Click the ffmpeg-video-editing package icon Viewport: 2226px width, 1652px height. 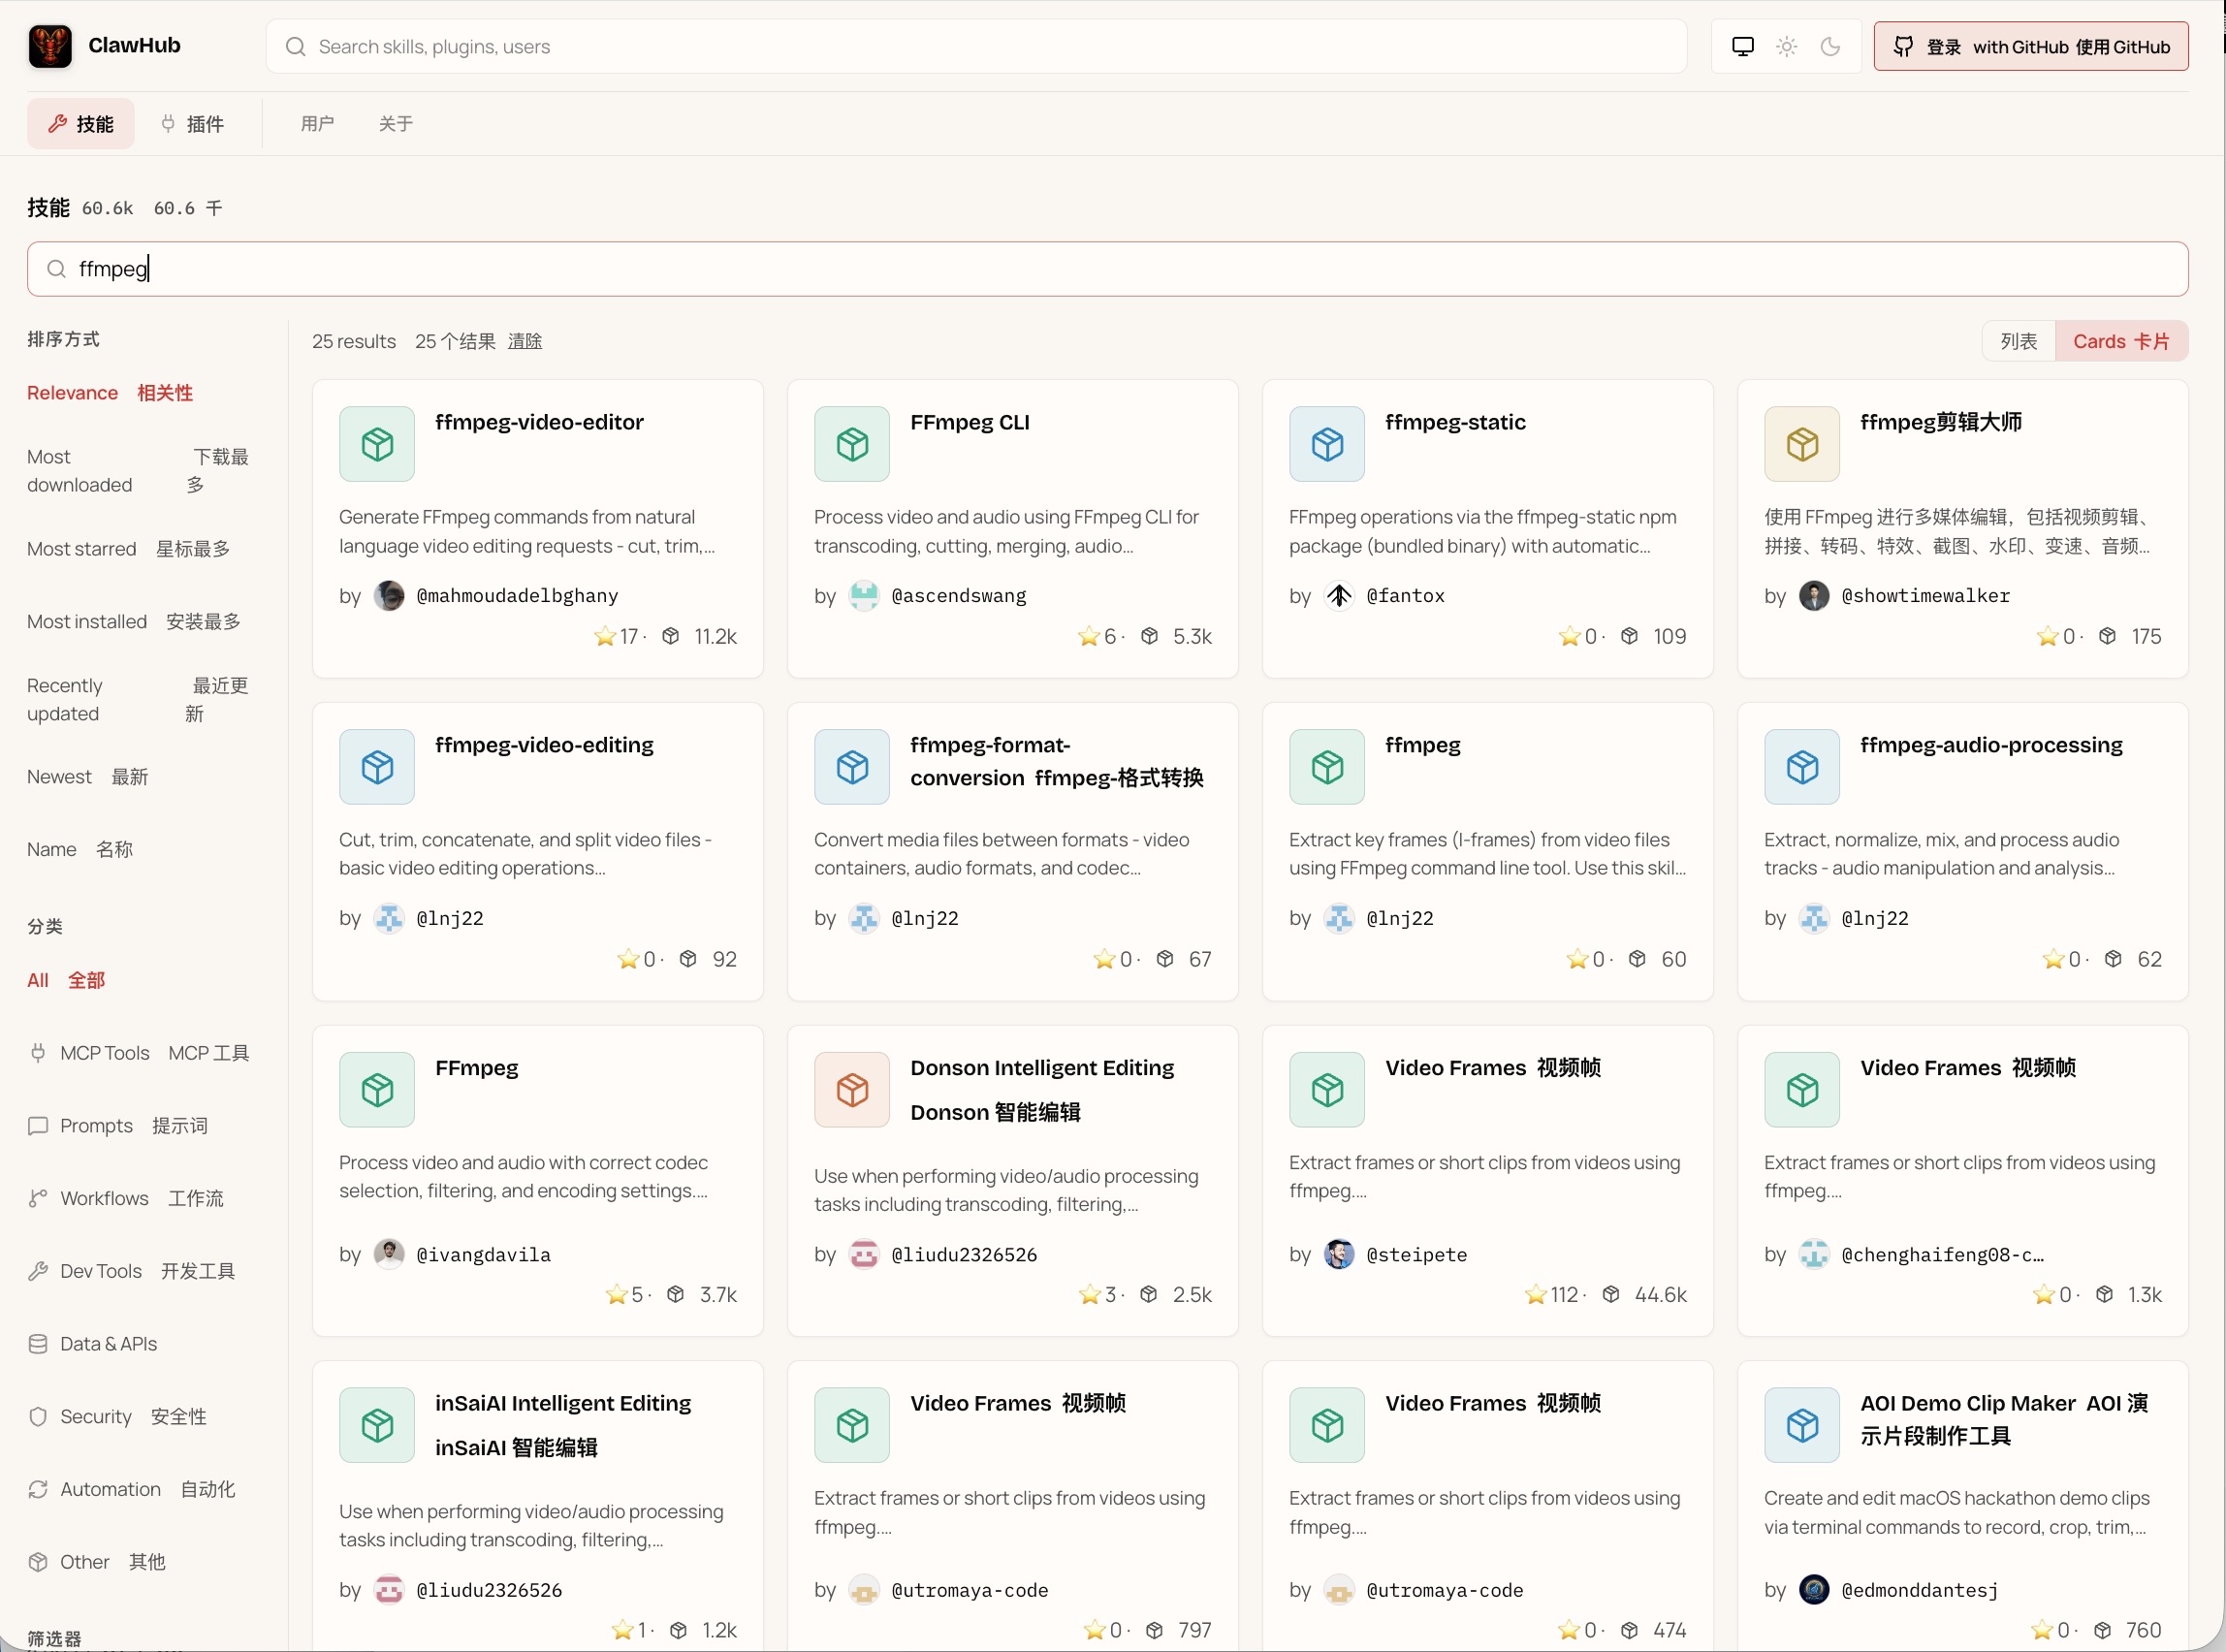tap(377, 767)
